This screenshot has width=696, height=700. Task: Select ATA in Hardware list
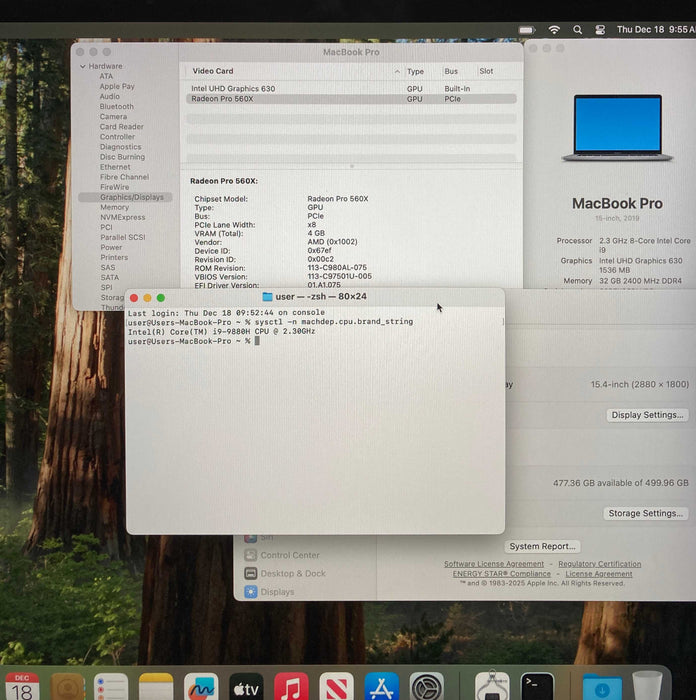click(106, 76)
